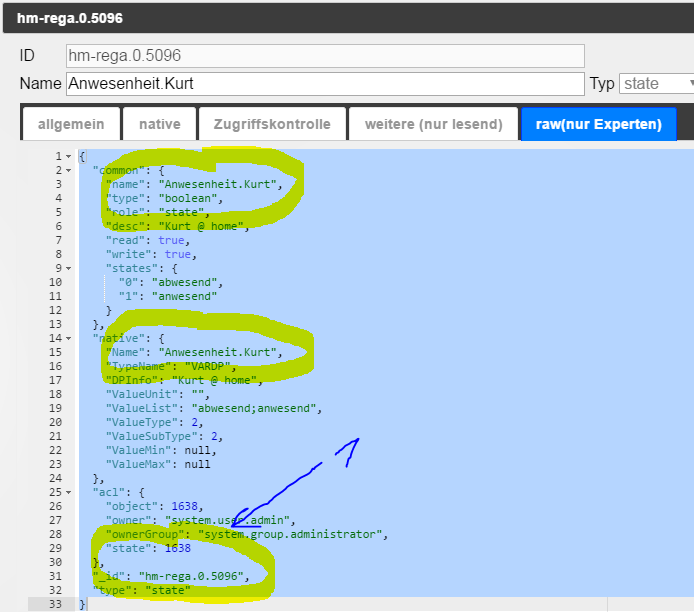Open the Typ dropdown showing state
Viewport: 694px width, 612px height.
[657, 84]
